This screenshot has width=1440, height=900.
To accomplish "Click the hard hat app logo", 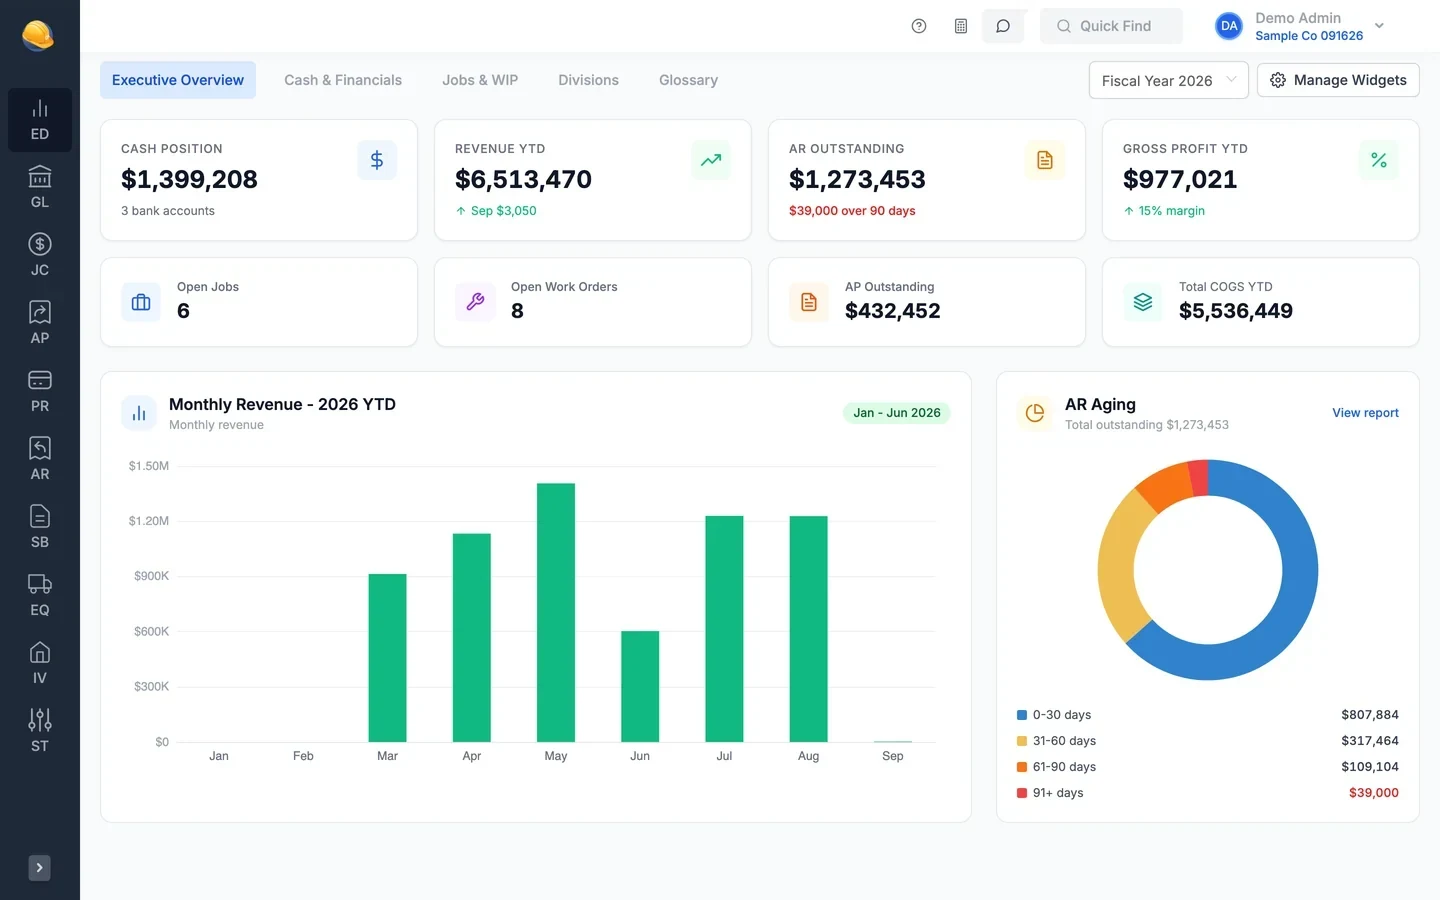I will click(x=38, y=35).
